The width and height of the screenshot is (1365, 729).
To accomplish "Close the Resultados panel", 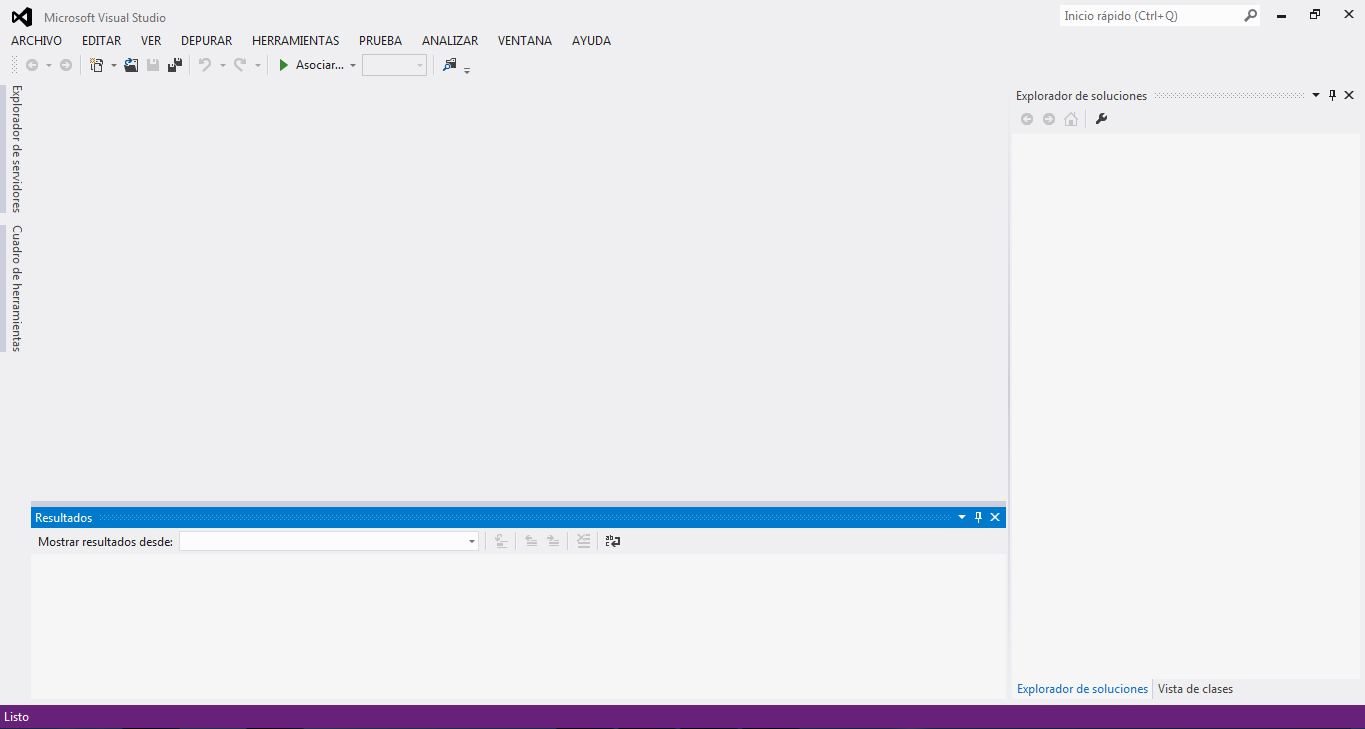I will tap(995, 517).
